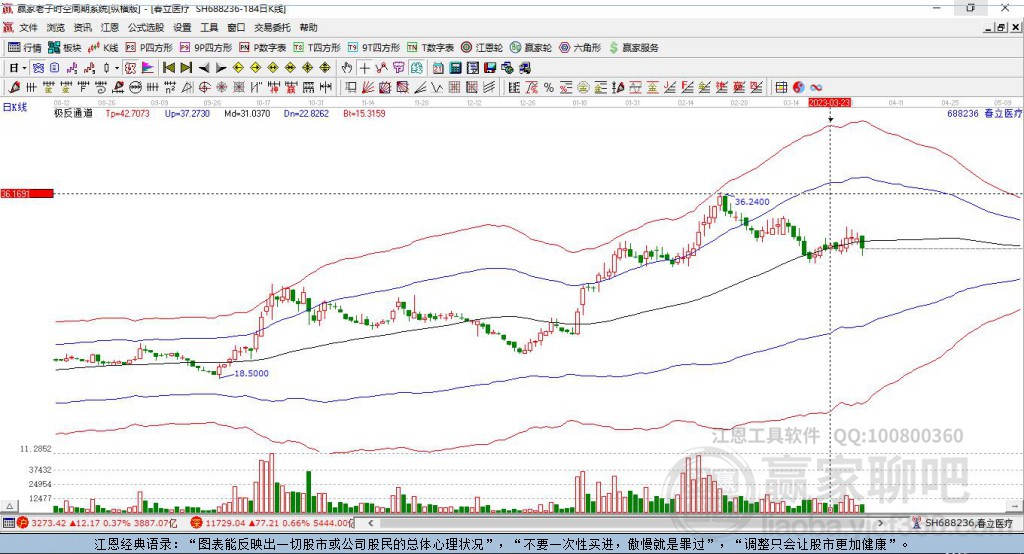Toggle the crosshair cursor tool
The height and width of the screenshot is (554, 1024).
point(364,68)
